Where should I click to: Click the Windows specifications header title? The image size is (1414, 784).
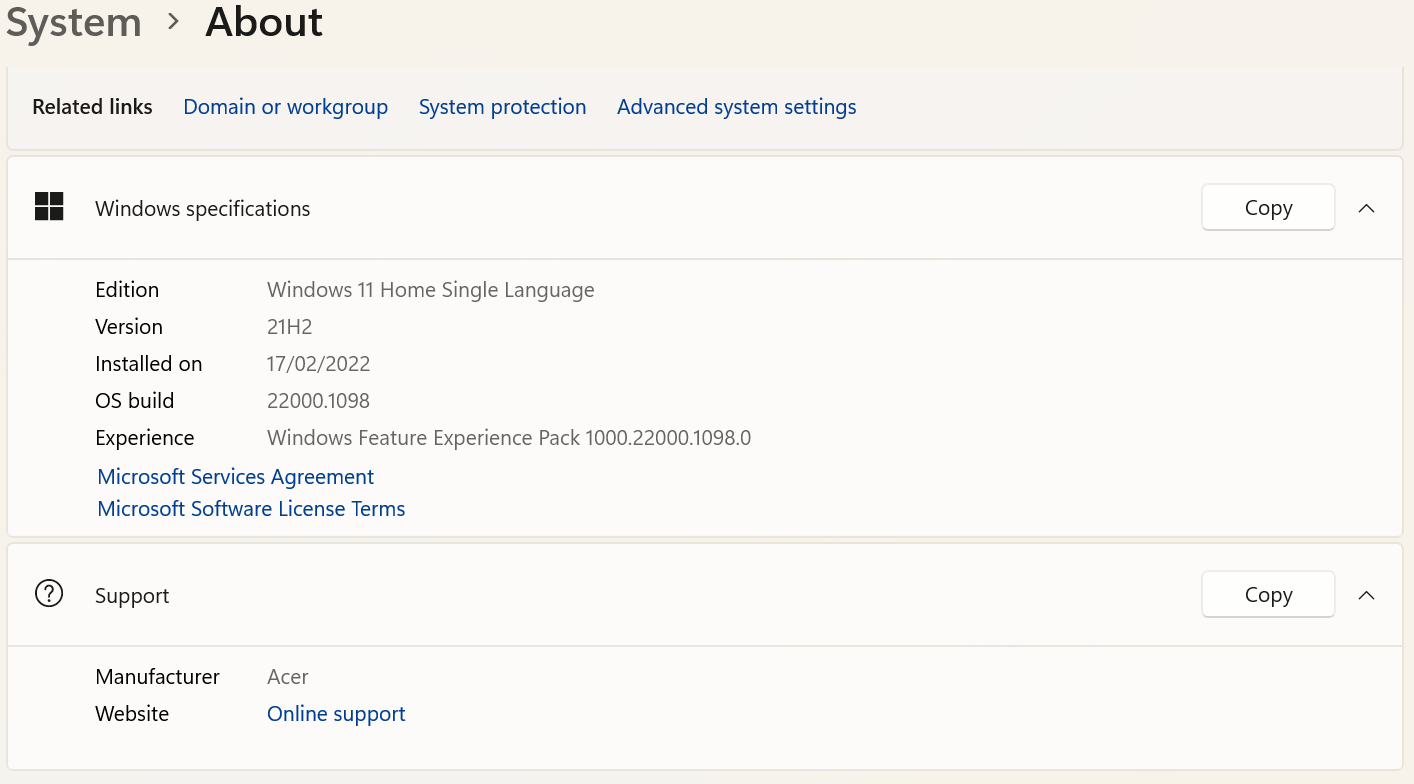point(202,209)
